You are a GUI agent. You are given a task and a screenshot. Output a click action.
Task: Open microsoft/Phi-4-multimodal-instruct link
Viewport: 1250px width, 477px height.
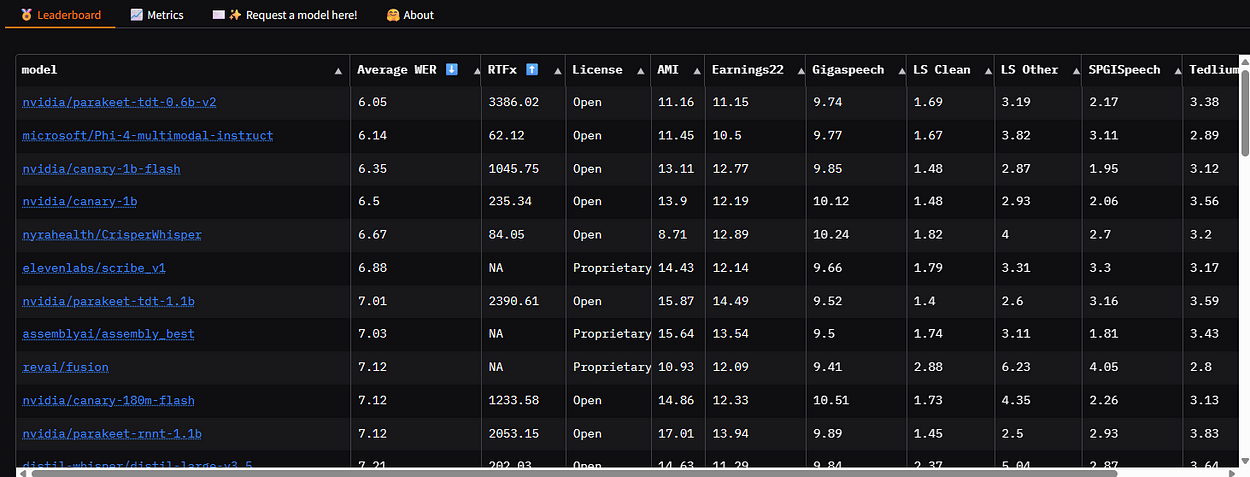tap(147, 135)
